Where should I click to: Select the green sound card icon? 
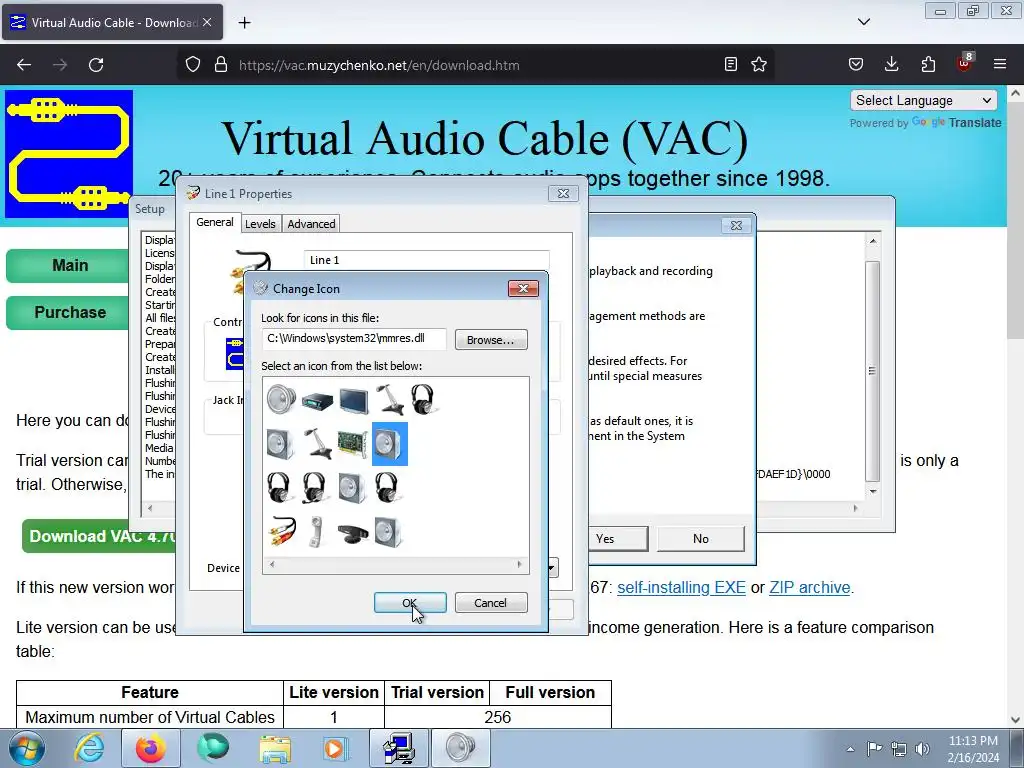353,444
